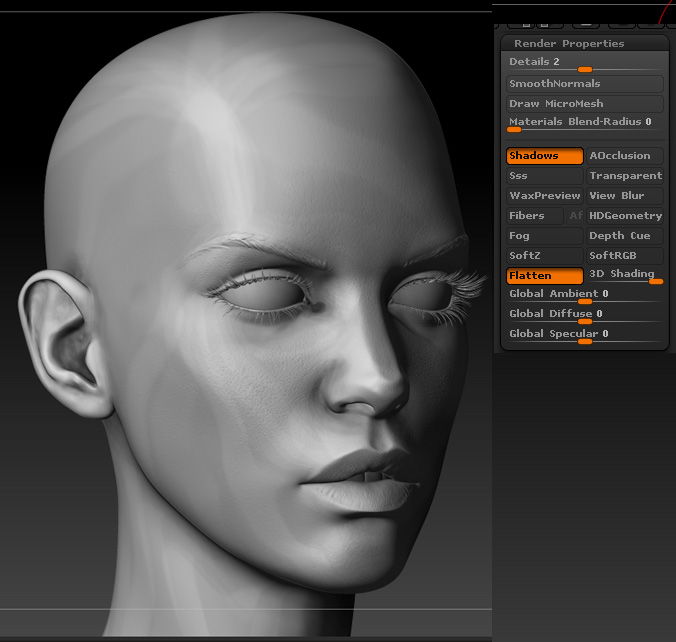Turn on WaxPreview
The width and height of the screenshot is (676, 642).
coord(544,196)
